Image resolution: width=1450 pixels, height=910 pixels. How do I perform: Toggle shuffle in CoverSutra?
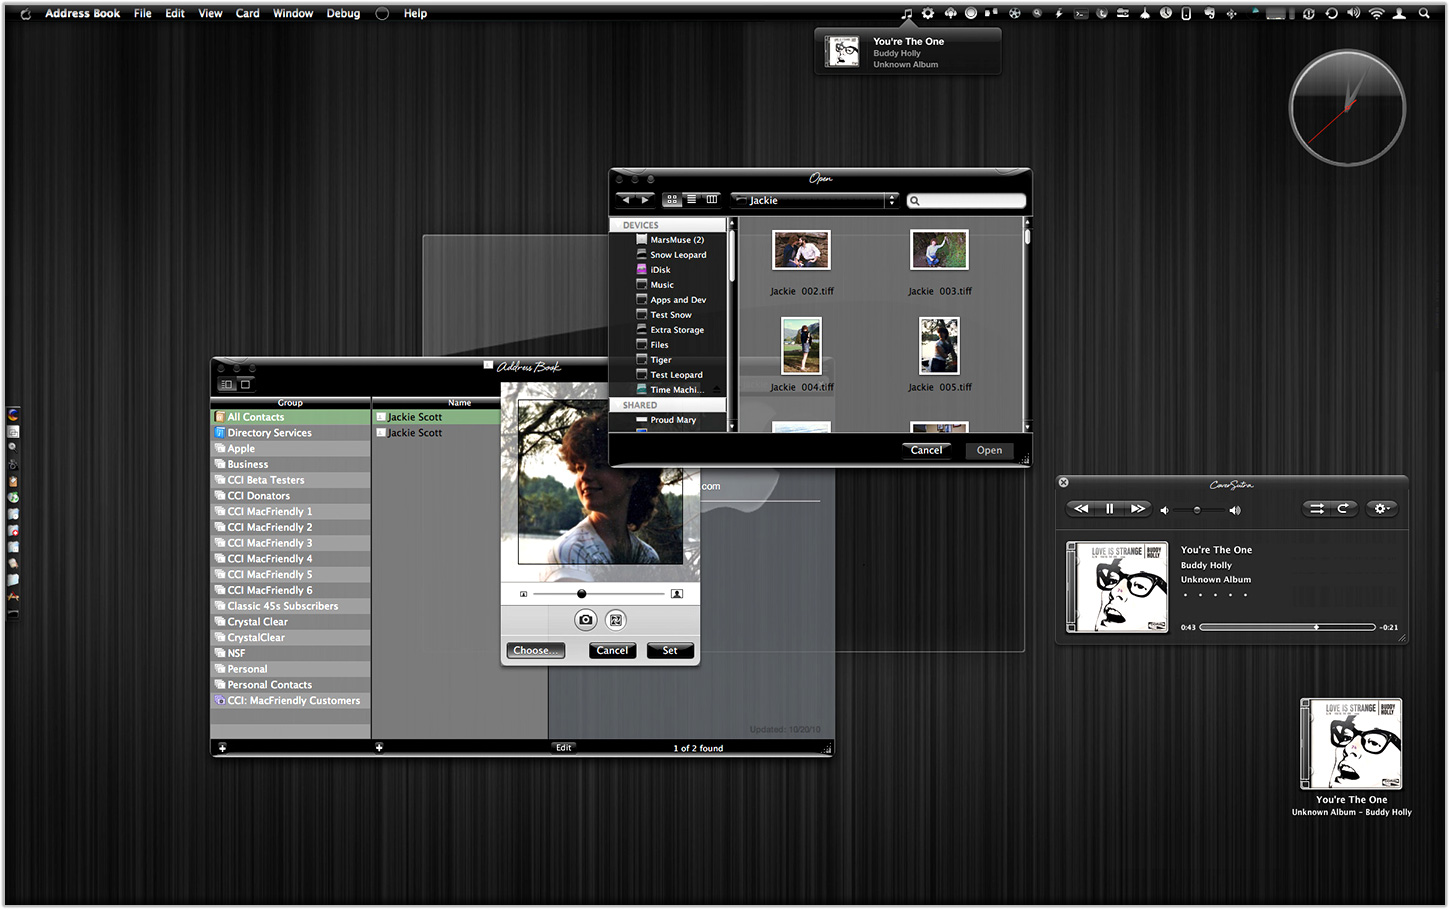pyautogui.click(x=1317, y=509)
